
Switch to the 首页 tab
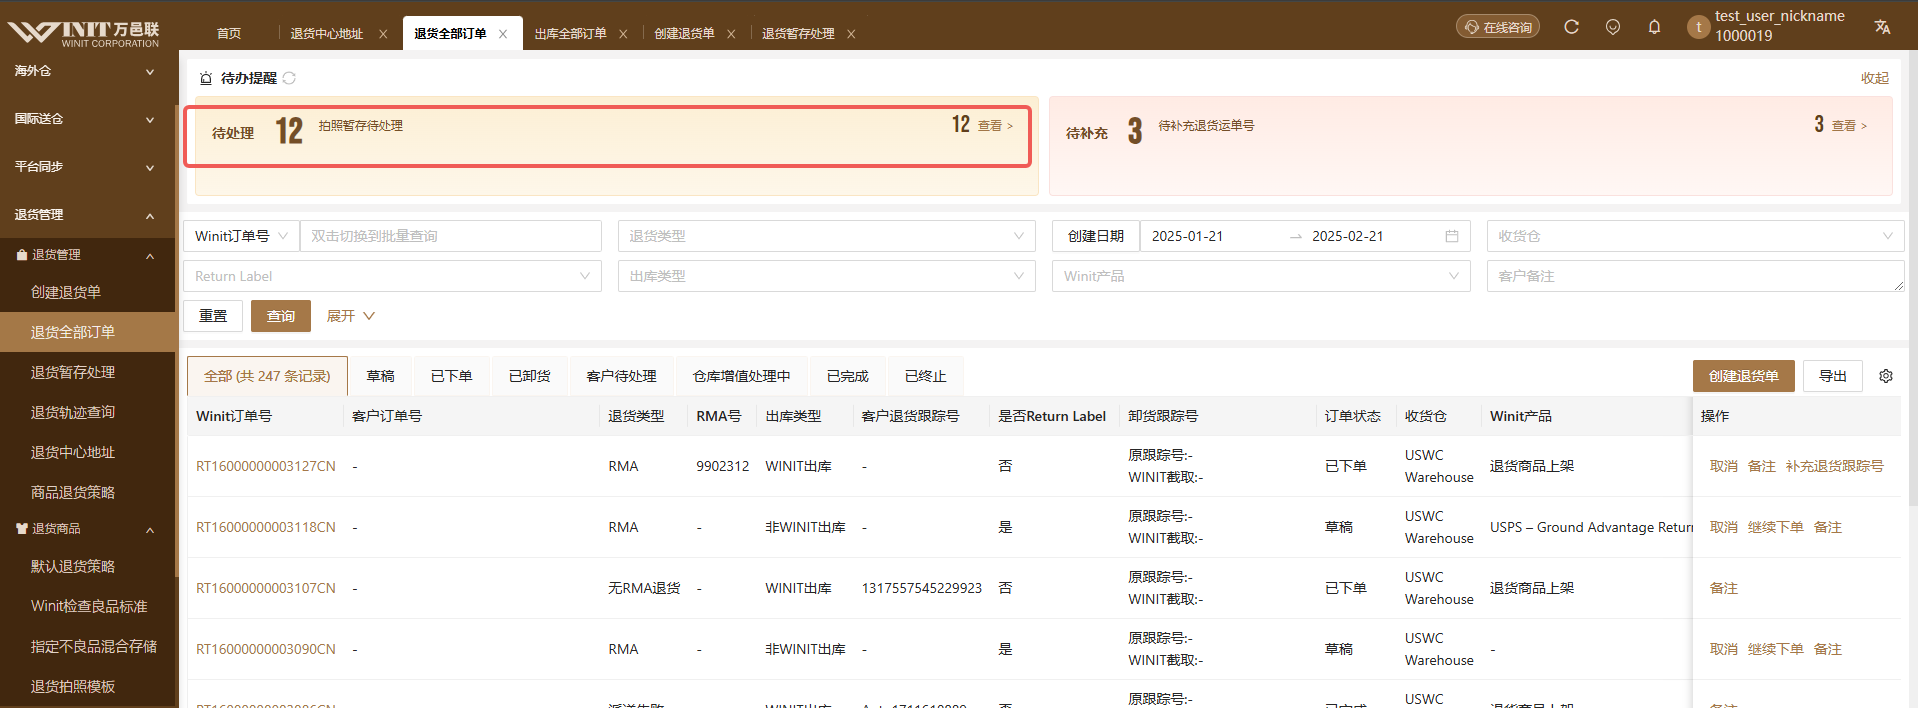229,34
